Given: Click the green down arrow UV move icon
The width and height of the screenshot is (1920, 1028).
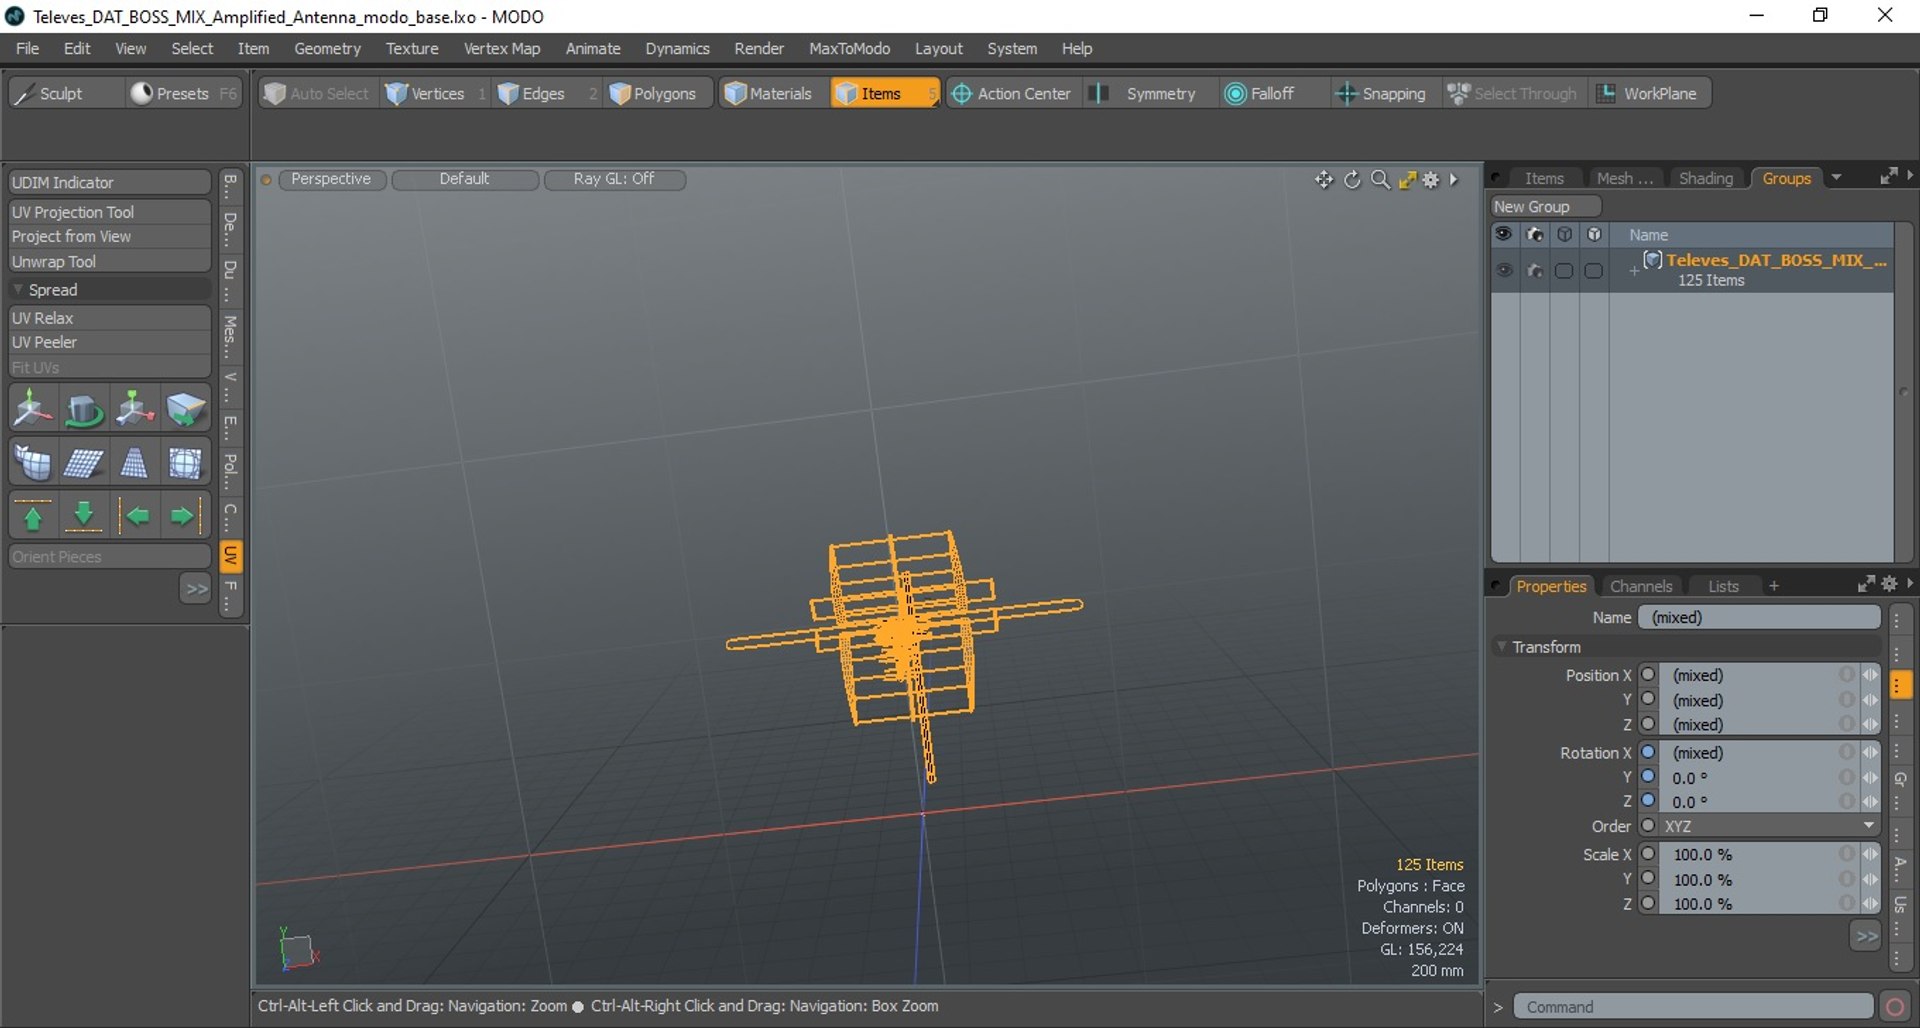Looking at the screenshot, I should [84, 516].
